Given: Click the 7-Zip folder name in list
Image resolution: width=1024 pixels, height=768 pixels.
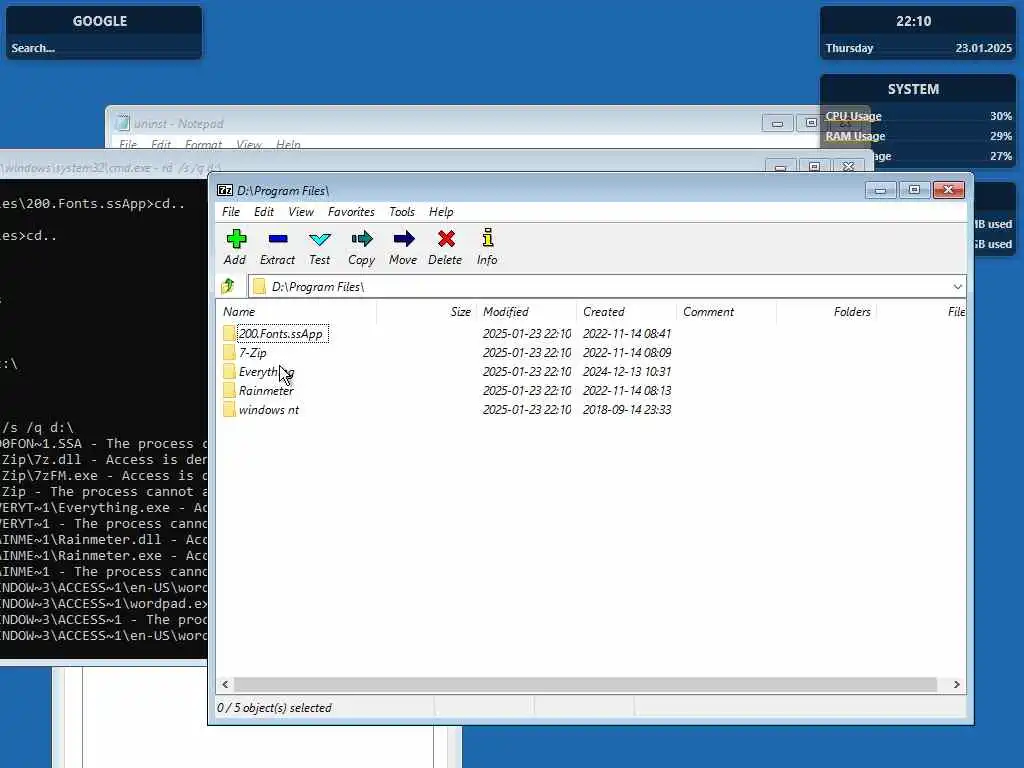Looking at the screenshot, I should point(252,353).
